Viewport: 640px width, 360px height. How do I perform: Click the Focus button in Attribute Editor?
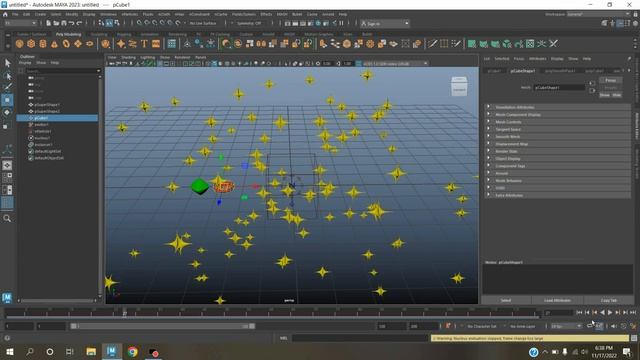coord(611,80)
